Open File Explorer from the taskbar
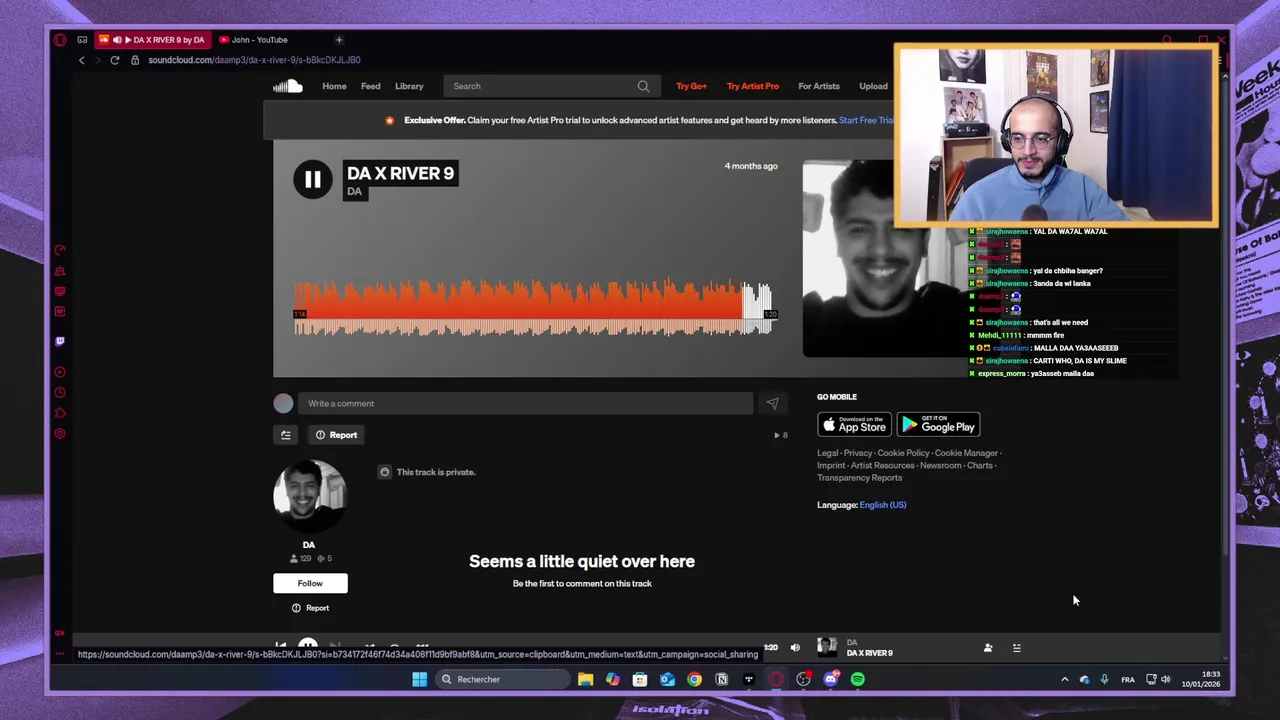 click(x=586, y=679)
